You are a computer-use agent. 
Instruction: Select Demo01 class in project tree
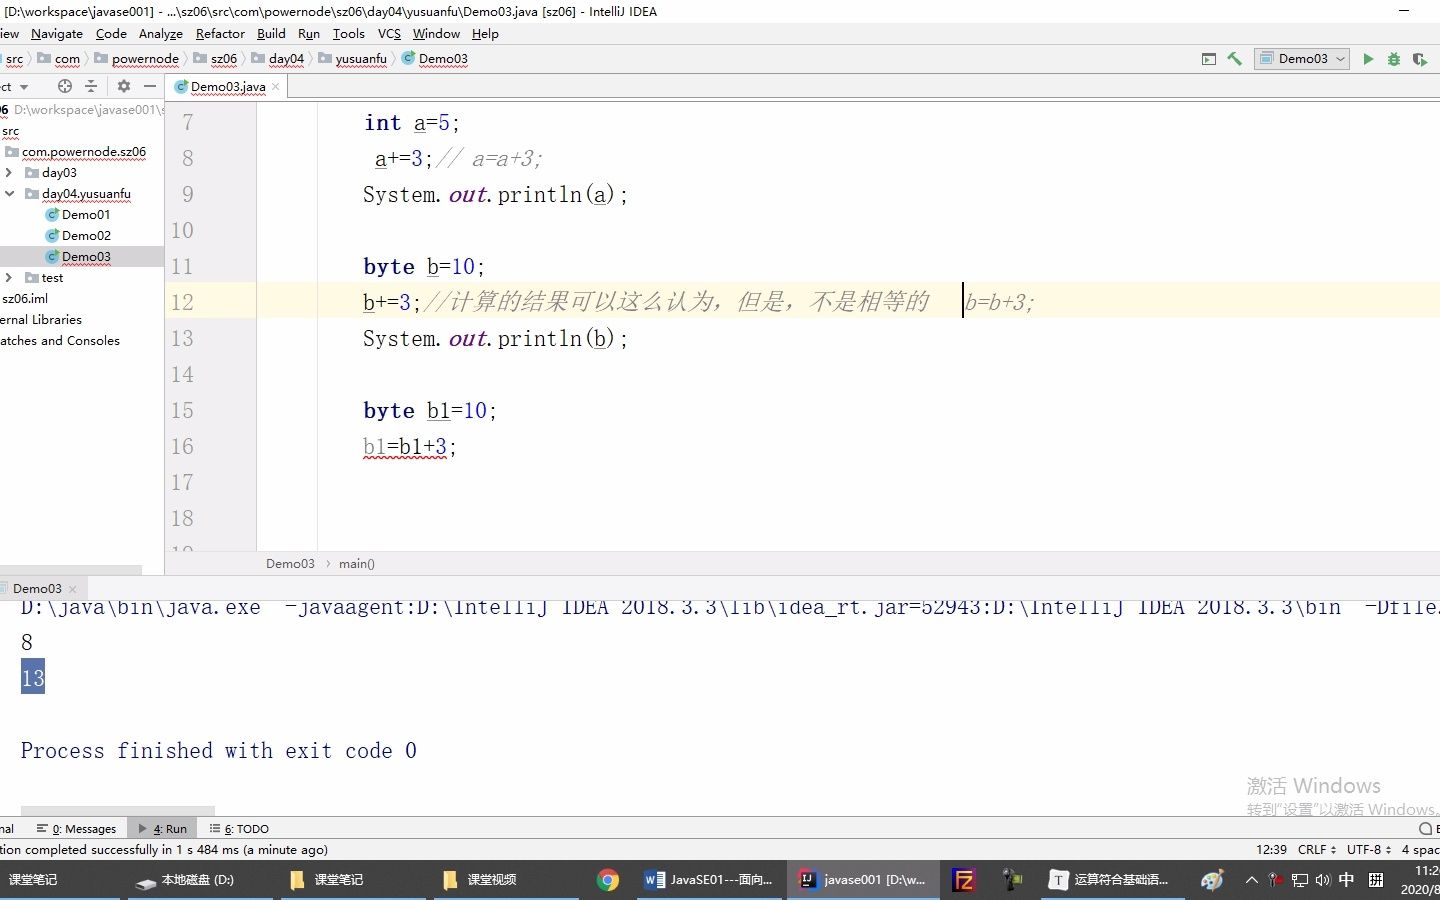click(x=86, y=214)
